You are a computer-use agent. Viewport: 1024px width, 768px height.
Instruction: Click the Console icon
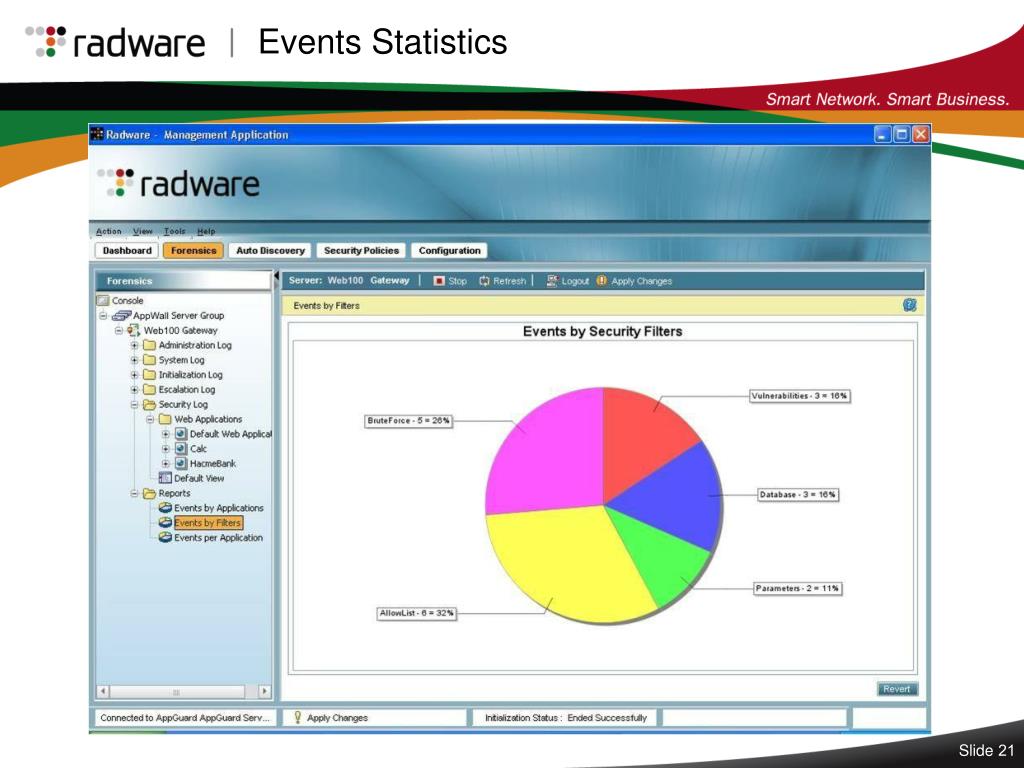(103, 300)
